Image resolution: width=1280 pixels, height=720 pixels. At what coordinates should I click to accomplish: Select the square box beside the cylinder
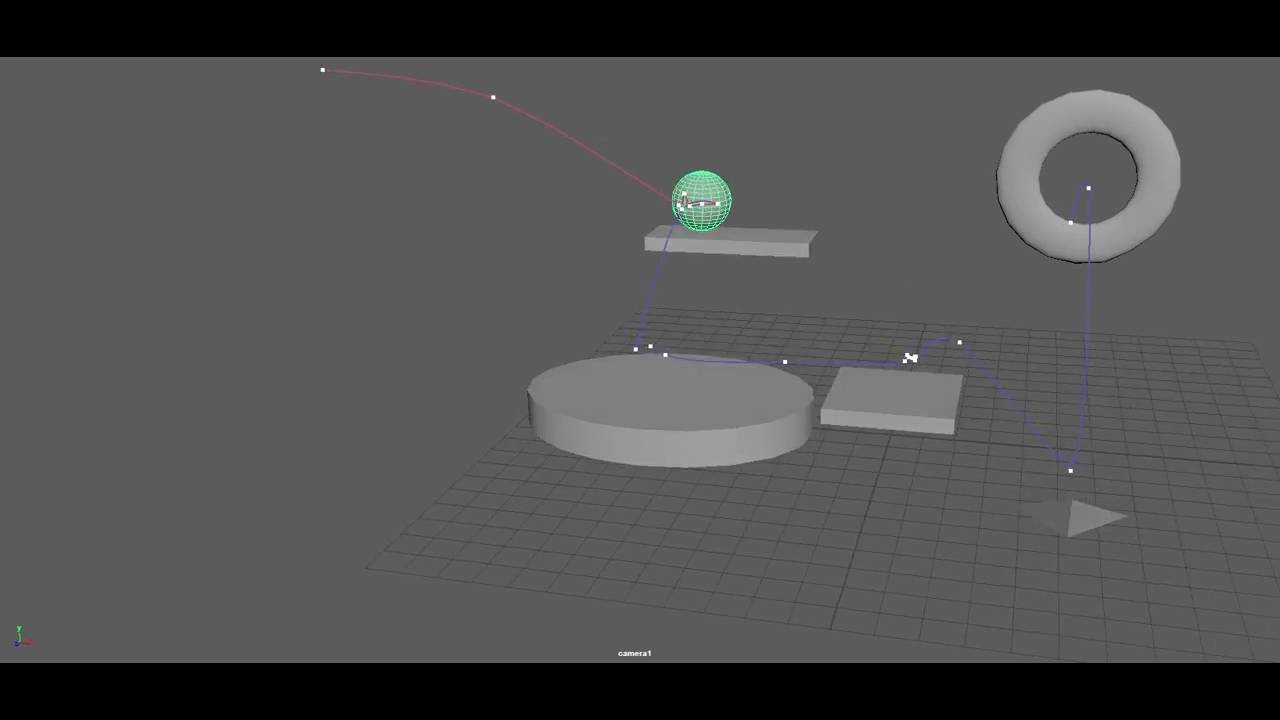tap(891, 401)
